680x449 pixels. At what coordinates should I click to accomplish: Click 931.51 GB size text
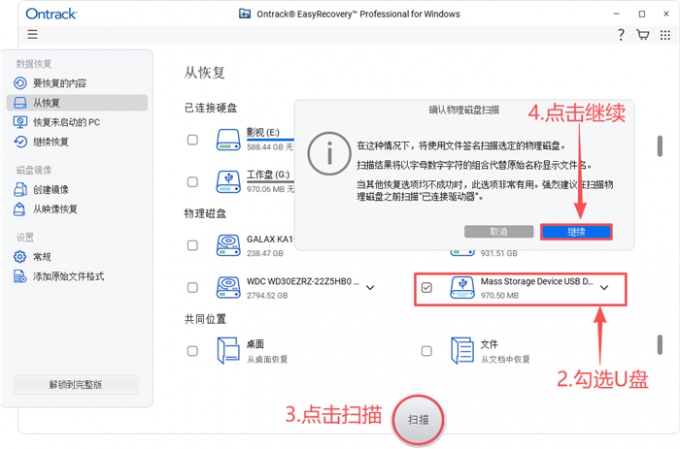tap(499, 253)
